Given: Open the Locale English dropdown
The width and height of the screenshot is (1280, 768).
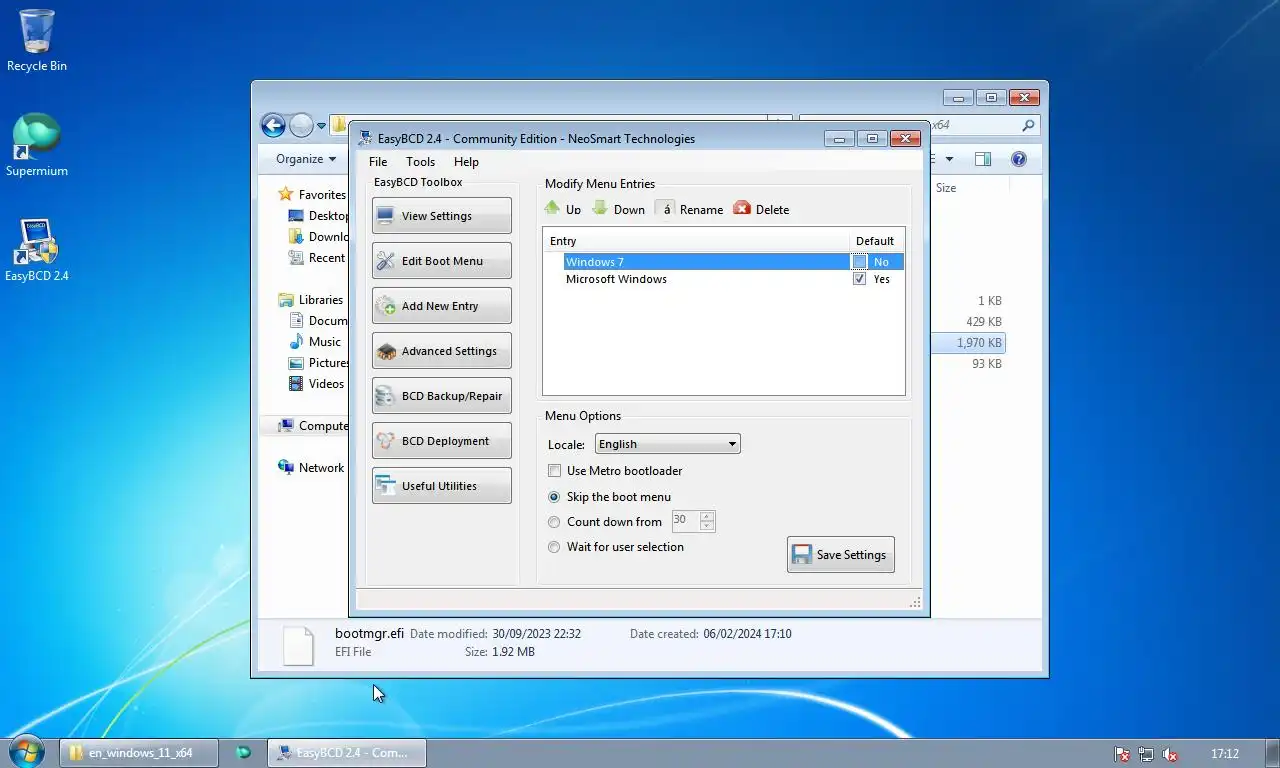Looking at the screenshot, I should point(667,444).
